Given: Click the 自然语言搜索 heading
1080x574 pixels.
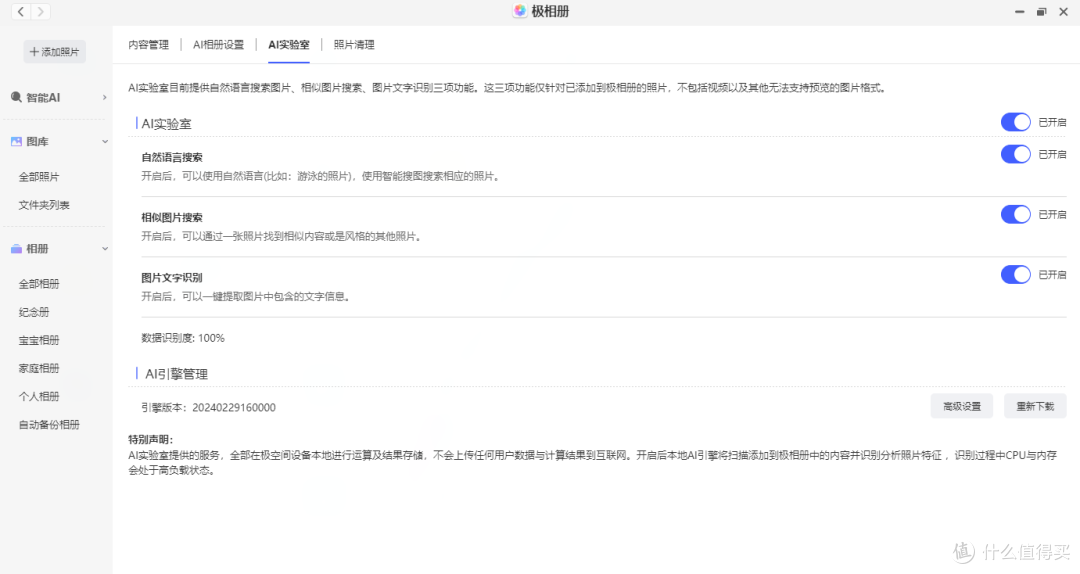Looking at the screenshot, I should 172,157.
